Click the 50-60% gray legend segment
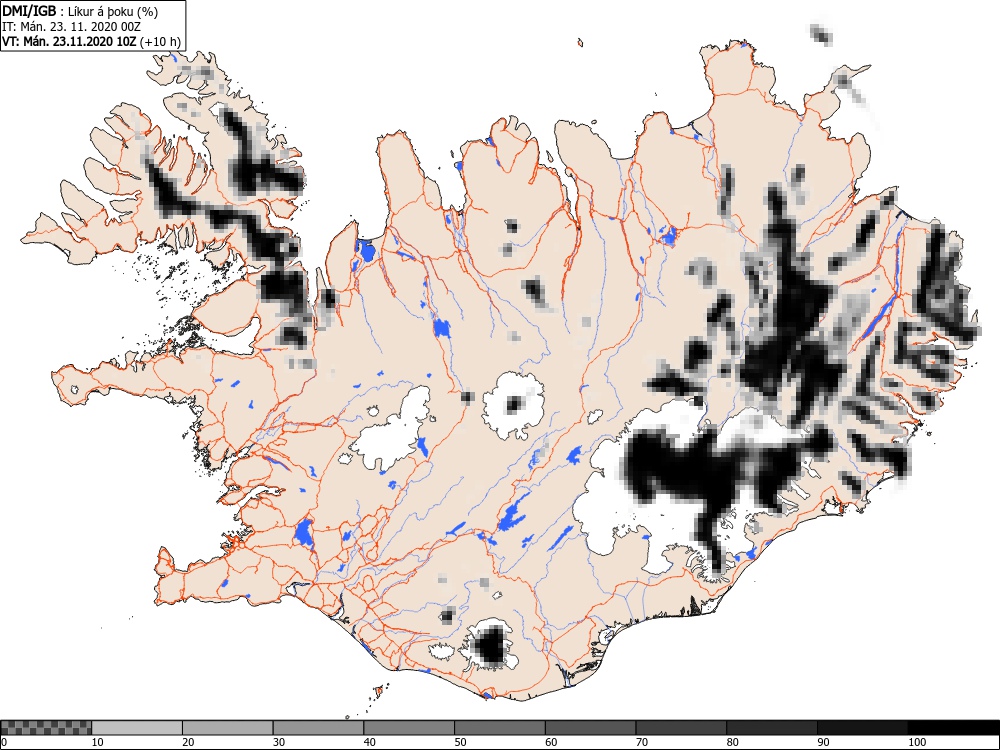The width and height of the screenshot is (1000, 750). (x=499, y=728)
